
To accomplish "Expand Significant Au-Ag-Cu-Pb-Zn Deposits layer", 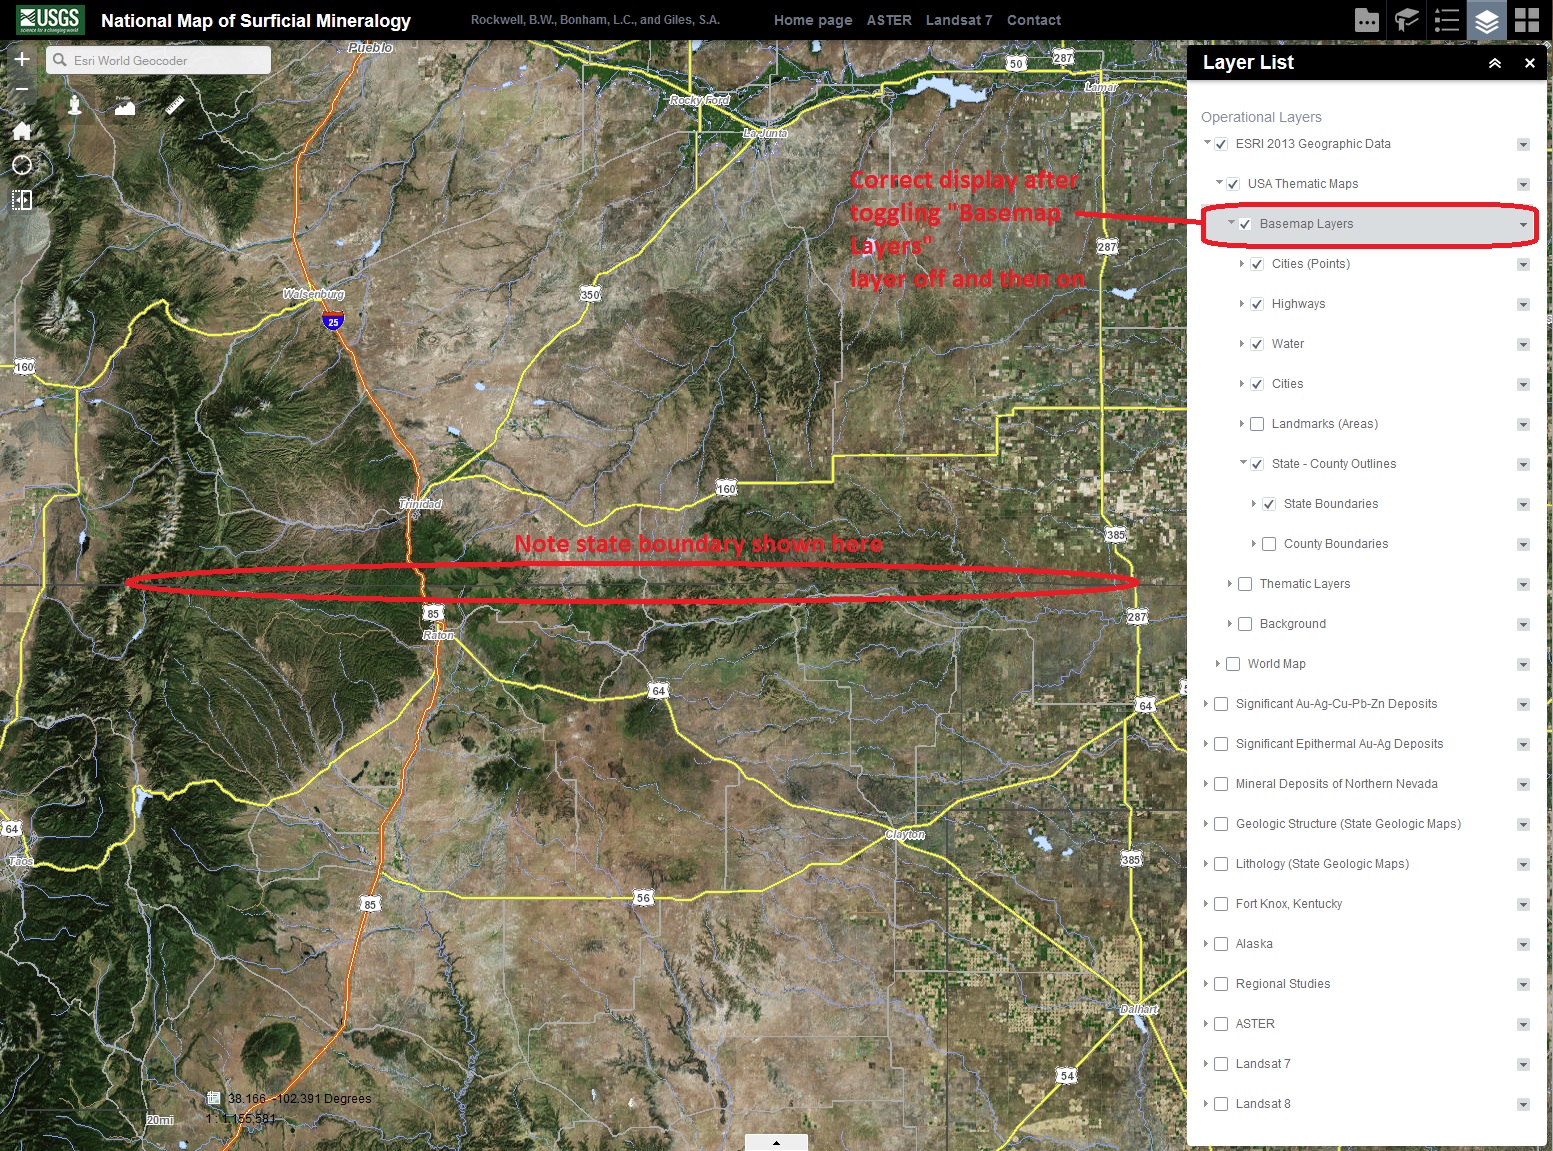I will (x=1206, y=704).
